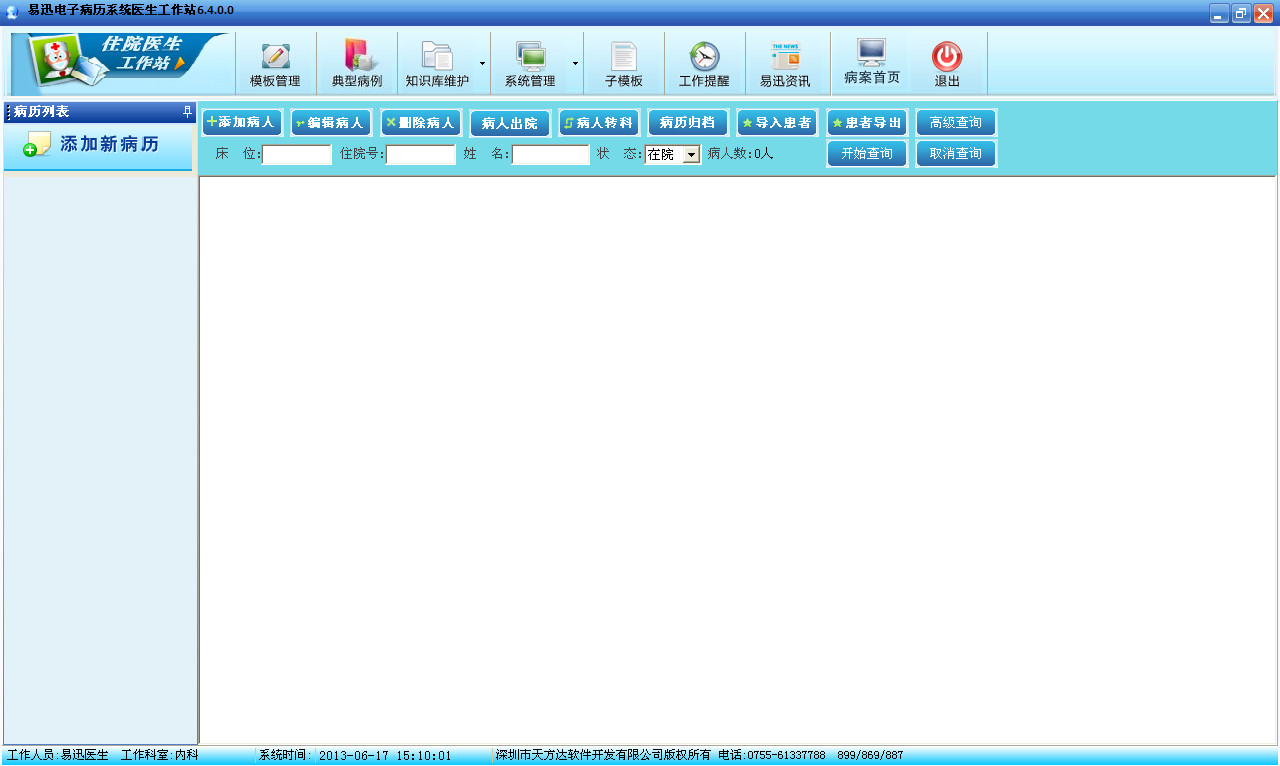Go to 病案首页 monitor icon
Screen dimensions: 1280x766
click(x=871, y=54)
